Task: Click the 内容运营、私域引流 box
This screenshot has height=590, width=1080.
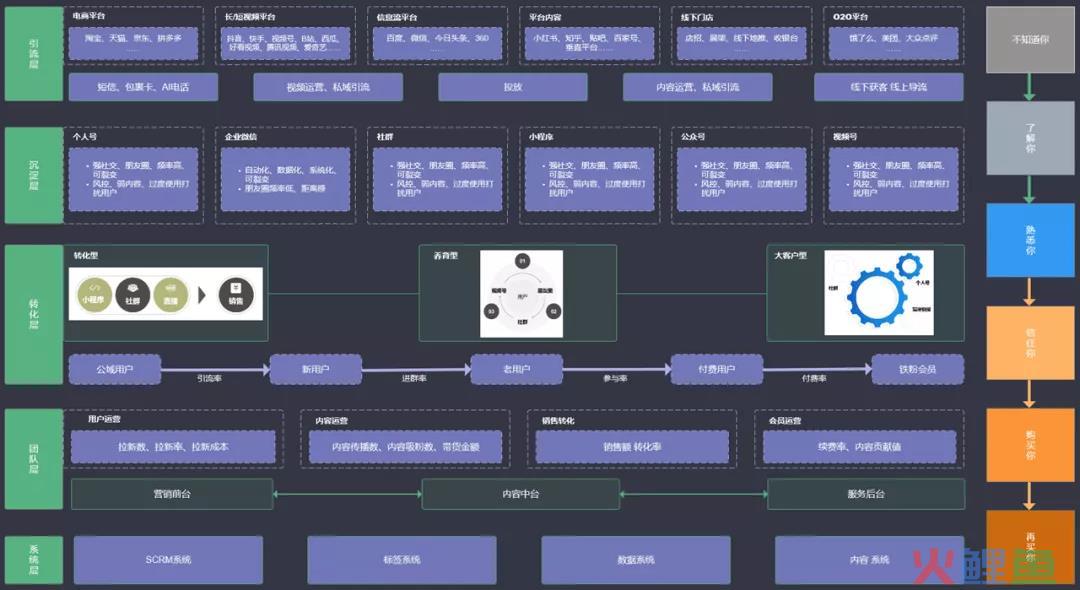Action: [698, 87]
